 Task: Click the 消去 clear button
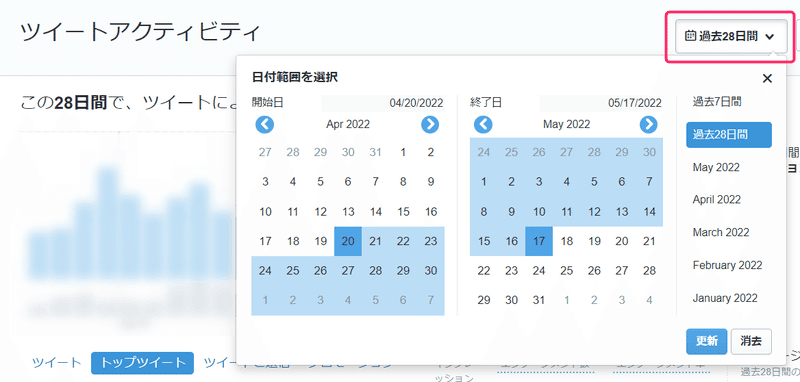pos(751,341)
